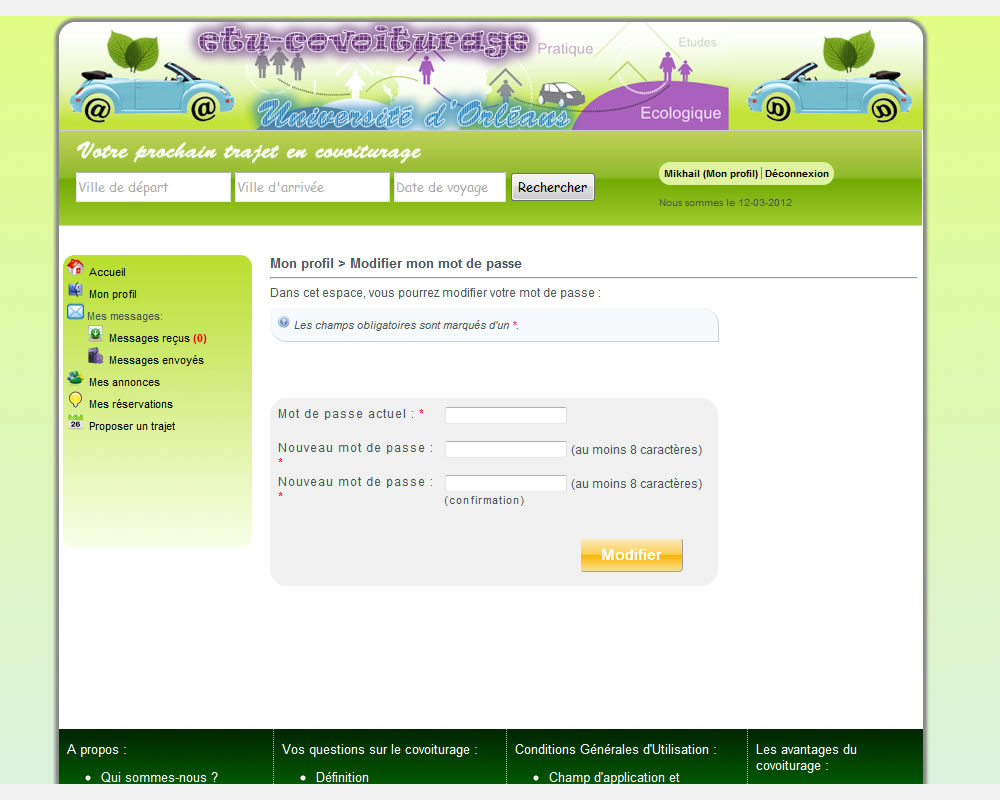The image size is (1000, 800).
Task: Click the Proposer un trajet calendar icon
Action: pyautogui.click(x=75, y=422)
